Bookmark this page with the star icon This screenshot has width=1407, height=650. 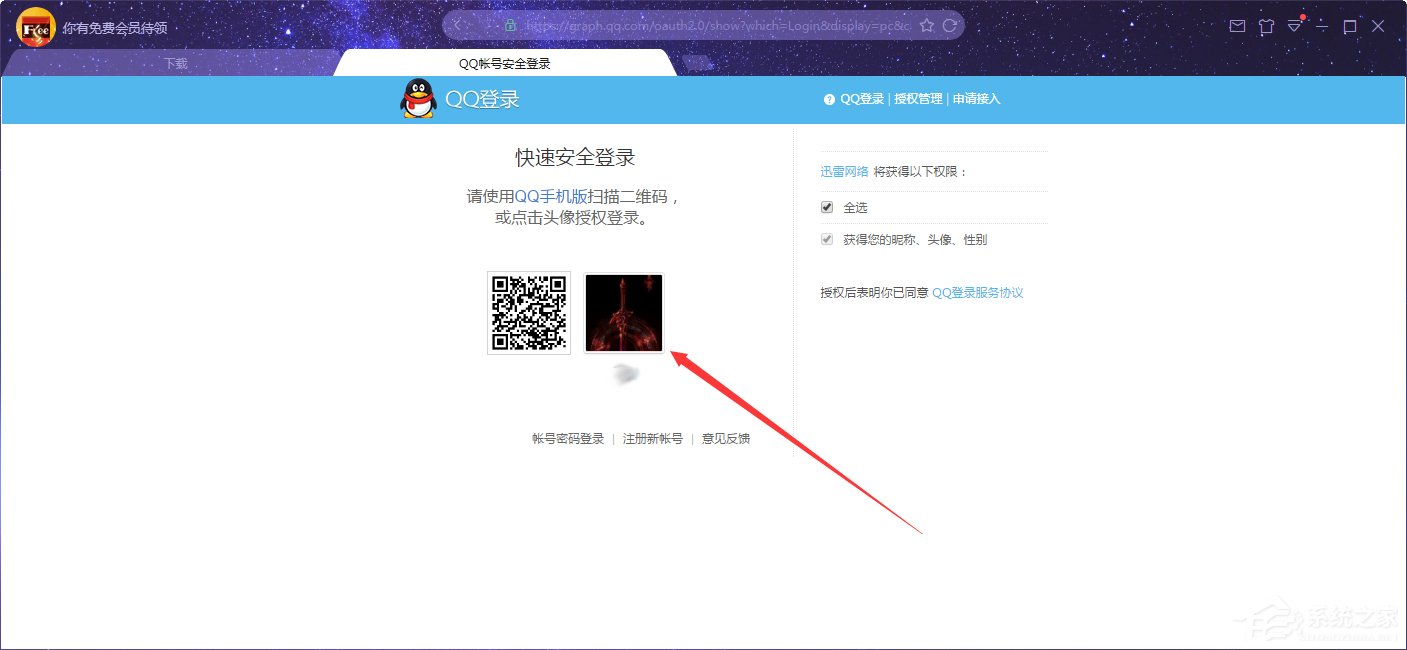tap(928, 24)
